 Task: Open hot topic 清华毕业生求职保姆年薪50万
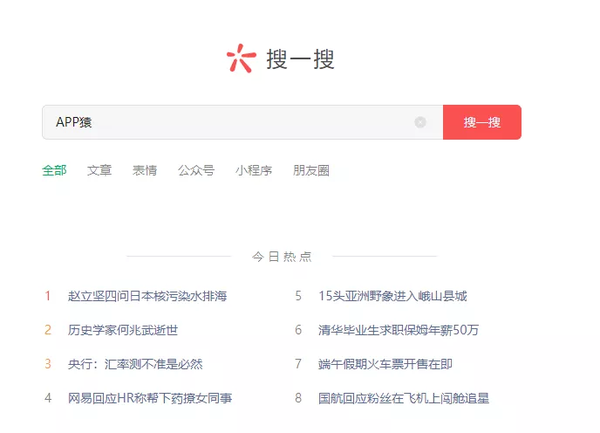point(398,330)
